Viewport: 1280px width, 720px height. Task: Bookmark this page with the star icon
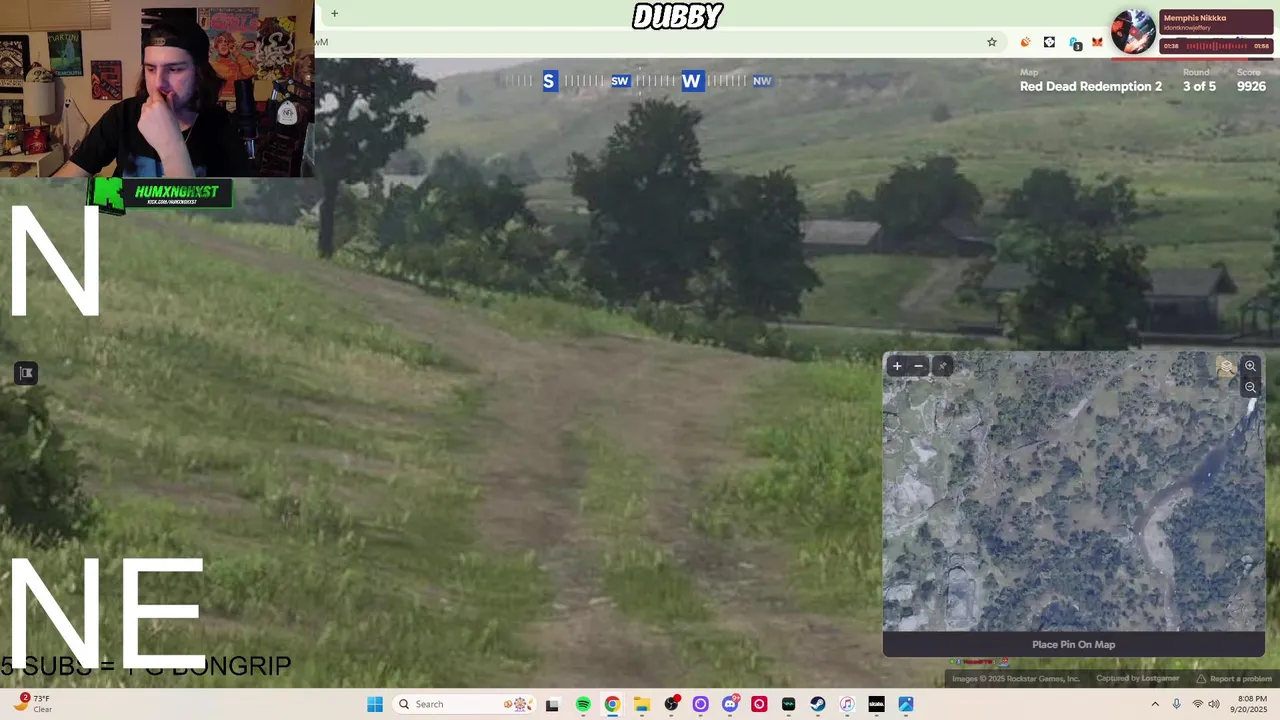click(x=992, y=42)
